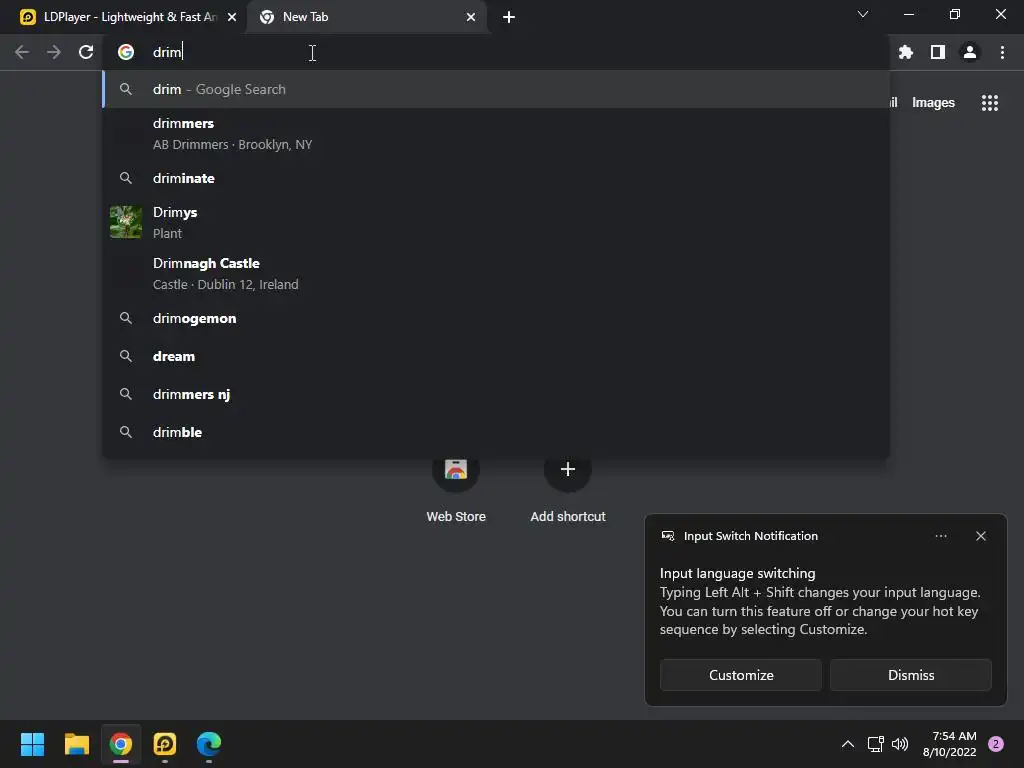Toggle the side panel icon
The width and height of the screenshot is (1024, 768).
click(x=938, y=52)
